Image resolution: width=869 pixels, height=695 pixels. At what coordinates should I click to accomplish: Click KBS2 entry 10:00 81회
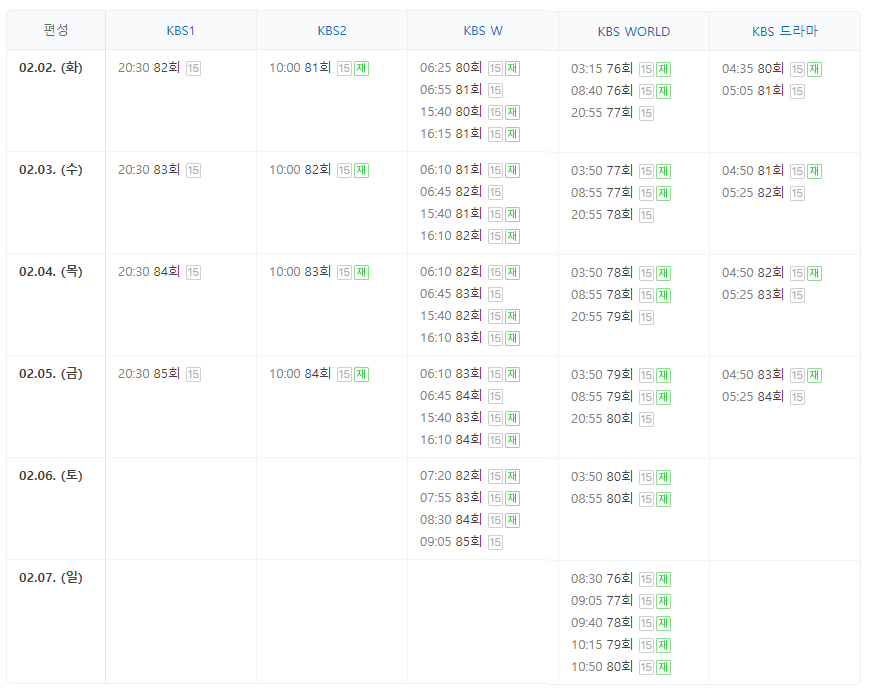(x=300, y=68)
